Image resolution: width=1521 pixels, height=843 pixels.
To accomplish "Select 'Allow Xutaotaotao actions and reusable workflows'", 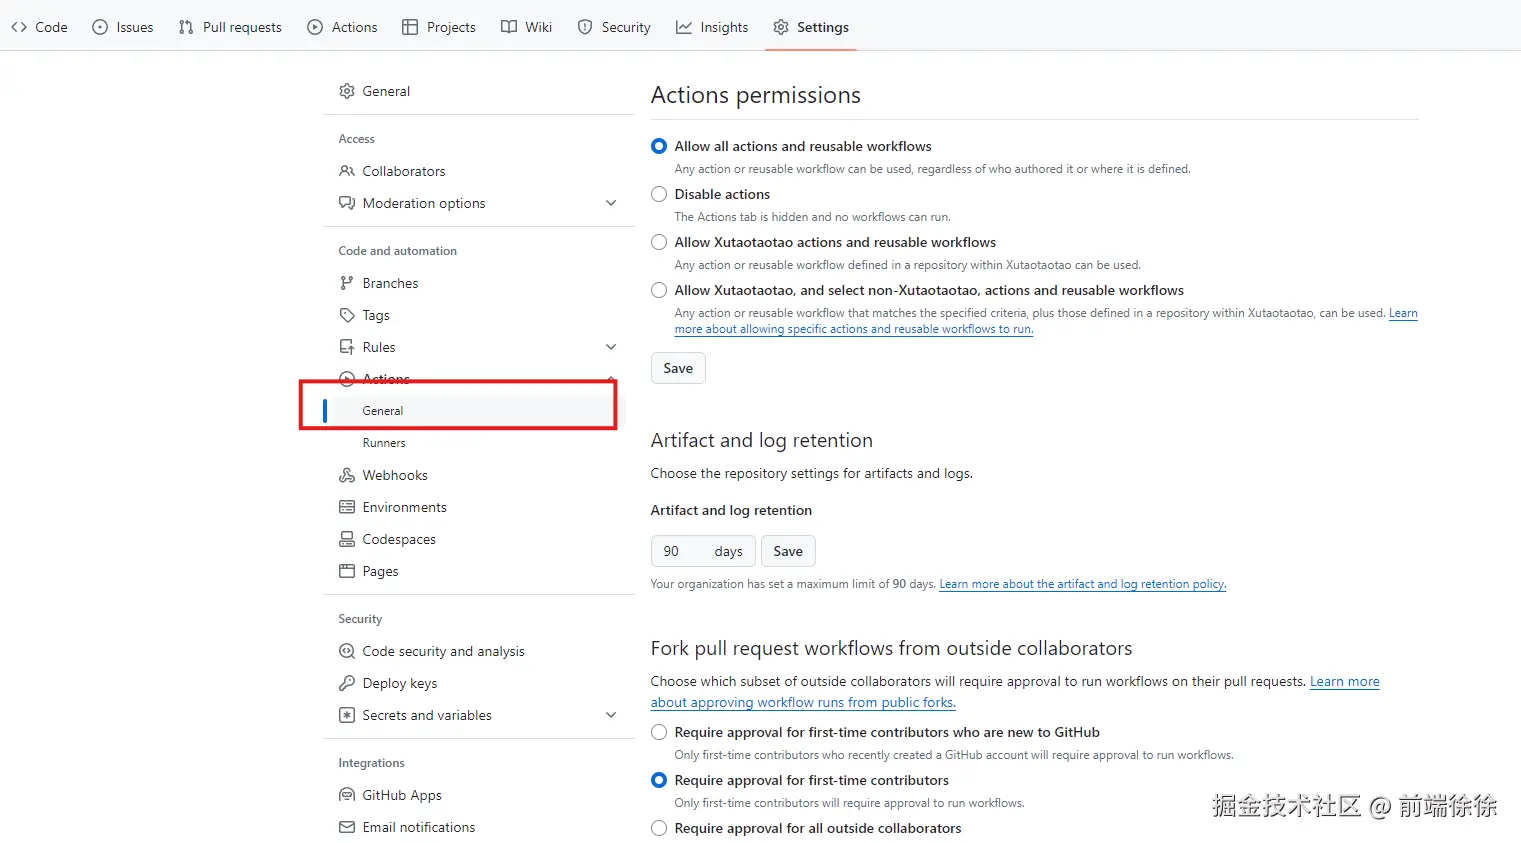I will coord(659,242).
